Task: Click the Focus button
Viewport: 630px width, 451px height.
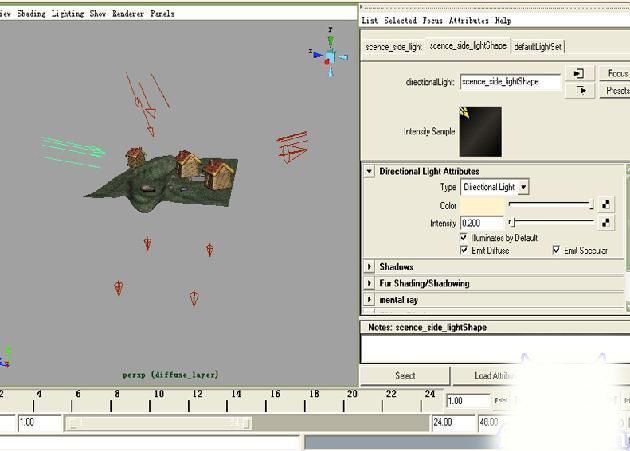Action: click(x=613, y=74)
